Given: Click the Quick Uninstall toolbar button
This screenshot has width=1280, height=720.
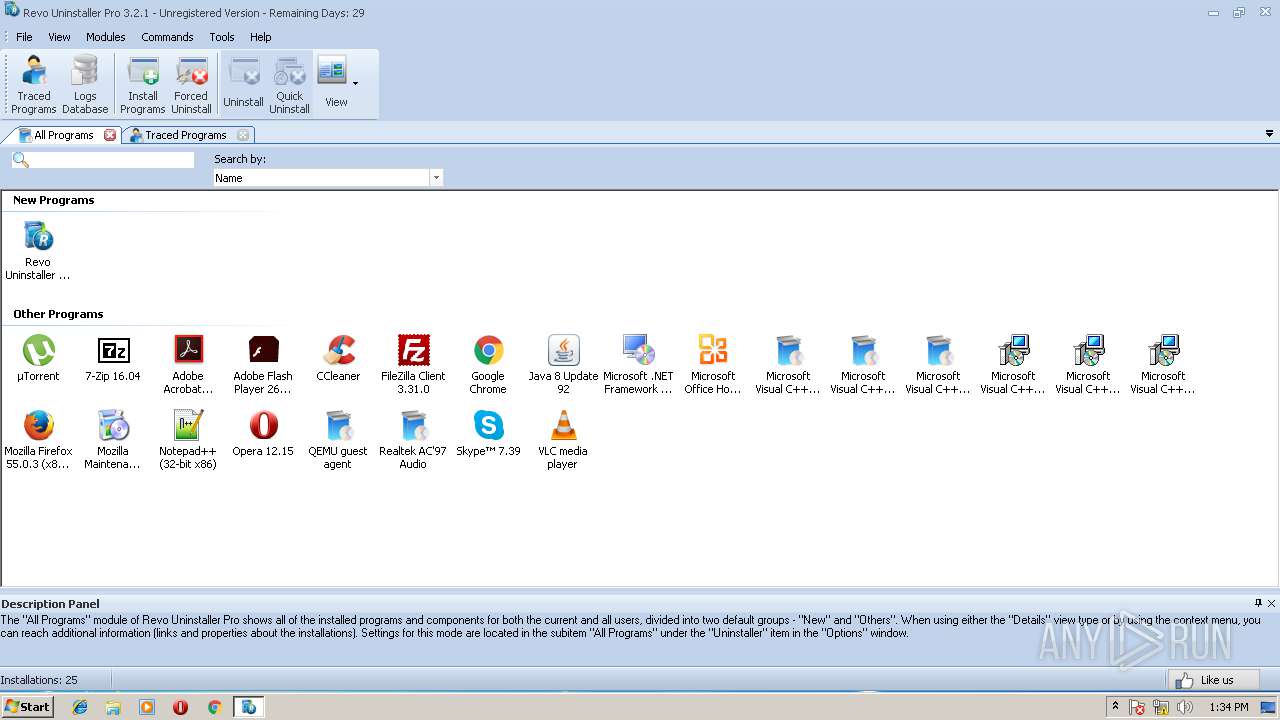Looking at the screenshot, I should 289,85.
